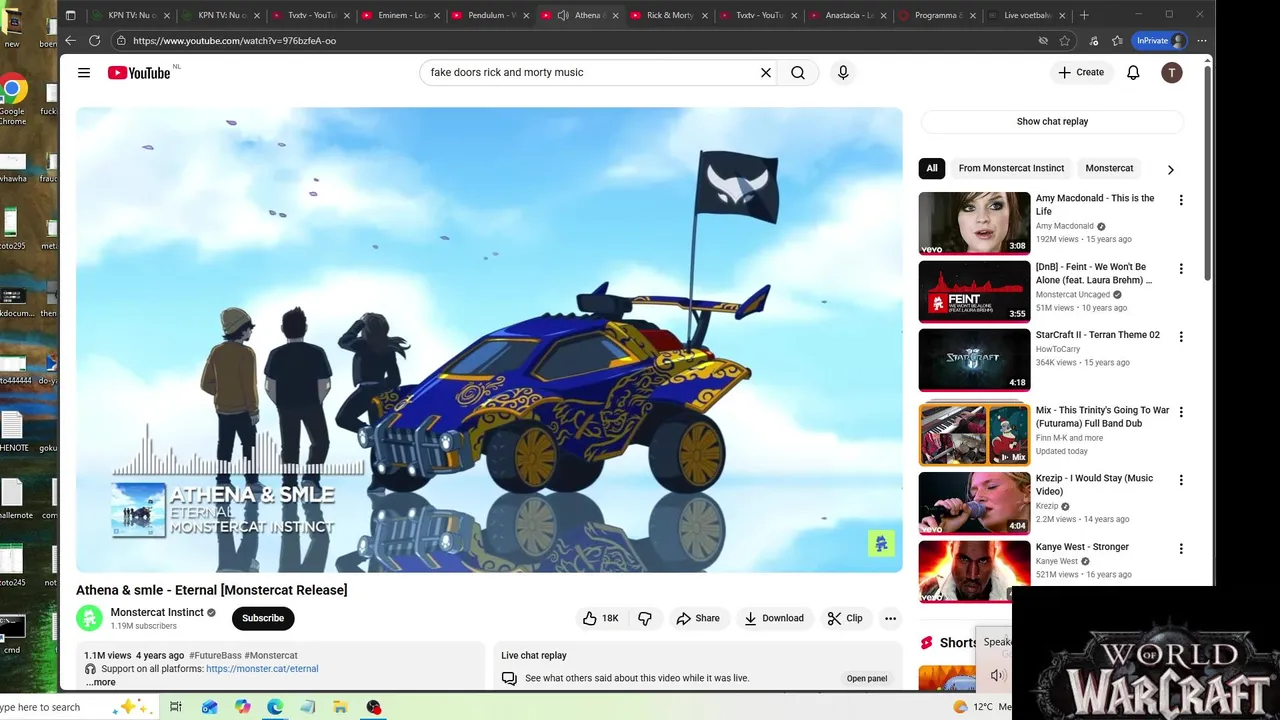Open options for Kanye West Stronger

pyautogui.click(x=1181, y=549)
